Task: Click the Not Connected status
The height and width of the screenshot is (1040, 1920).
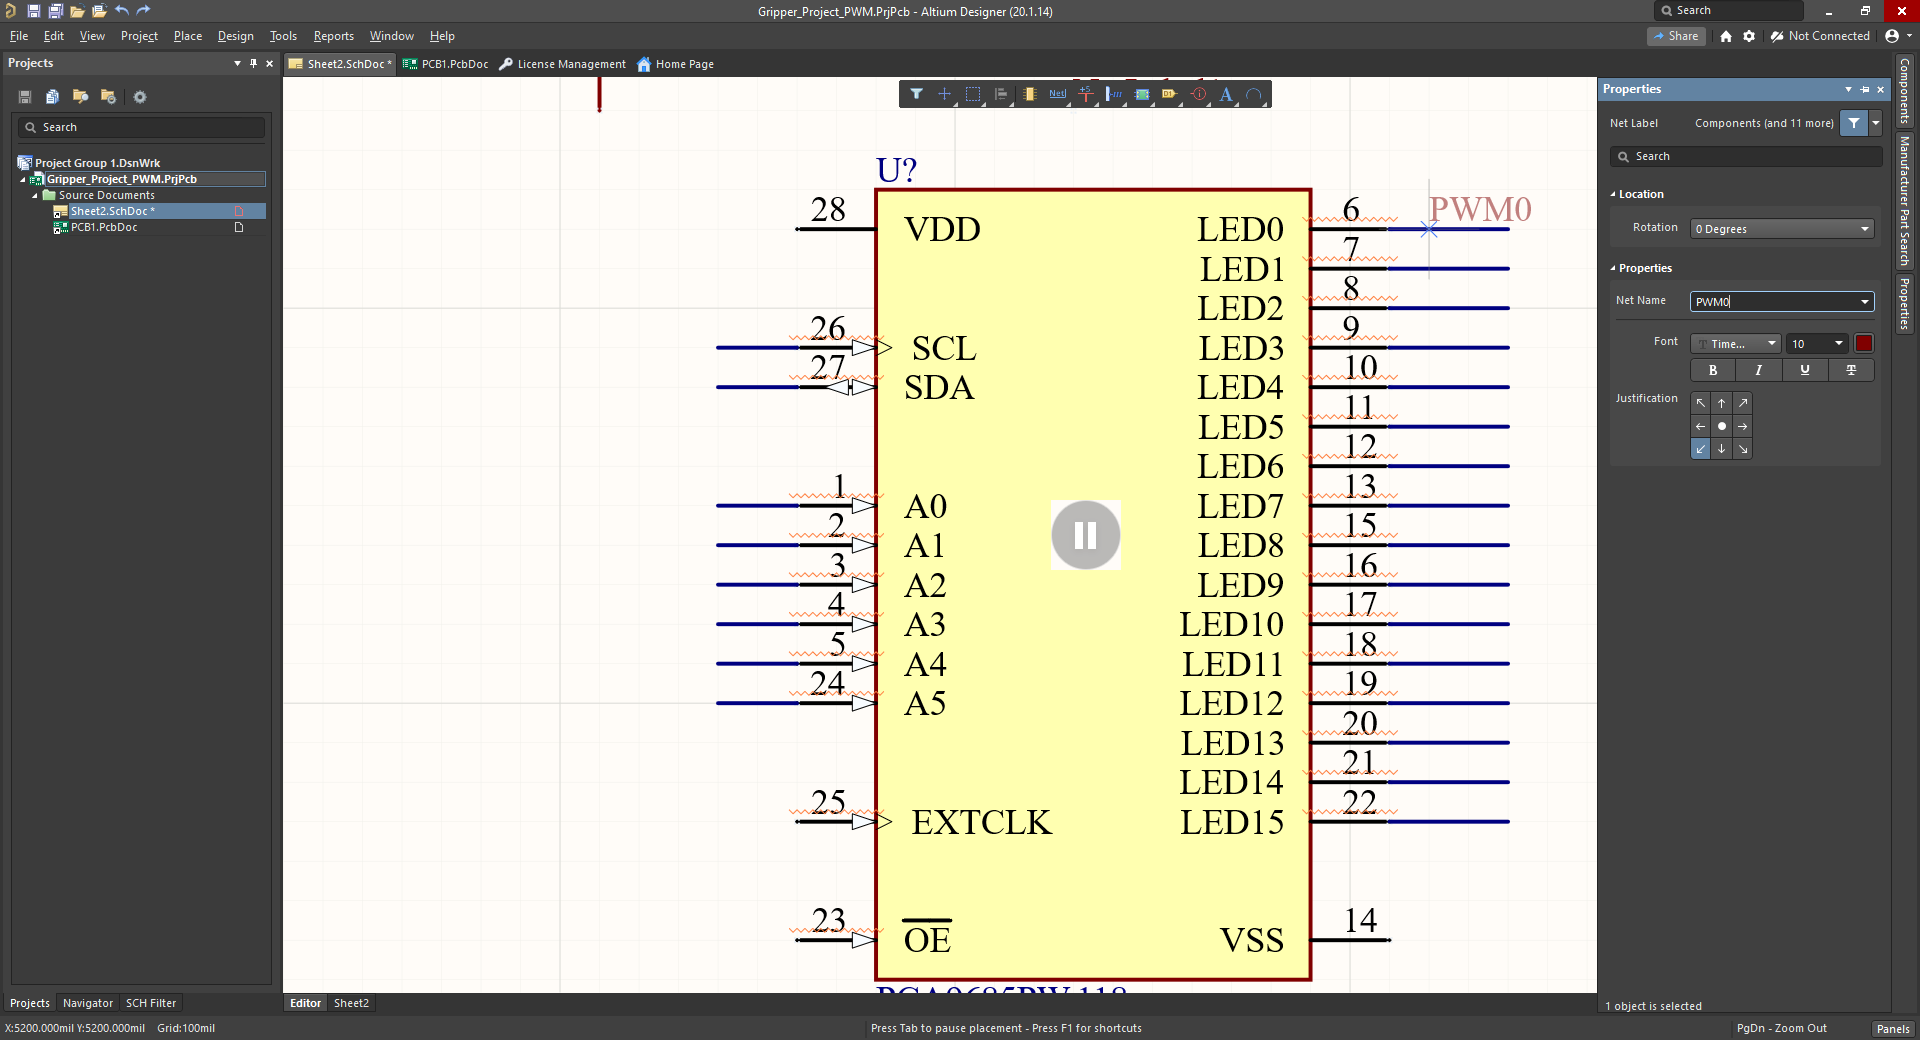Action: tap(1820, 36)
